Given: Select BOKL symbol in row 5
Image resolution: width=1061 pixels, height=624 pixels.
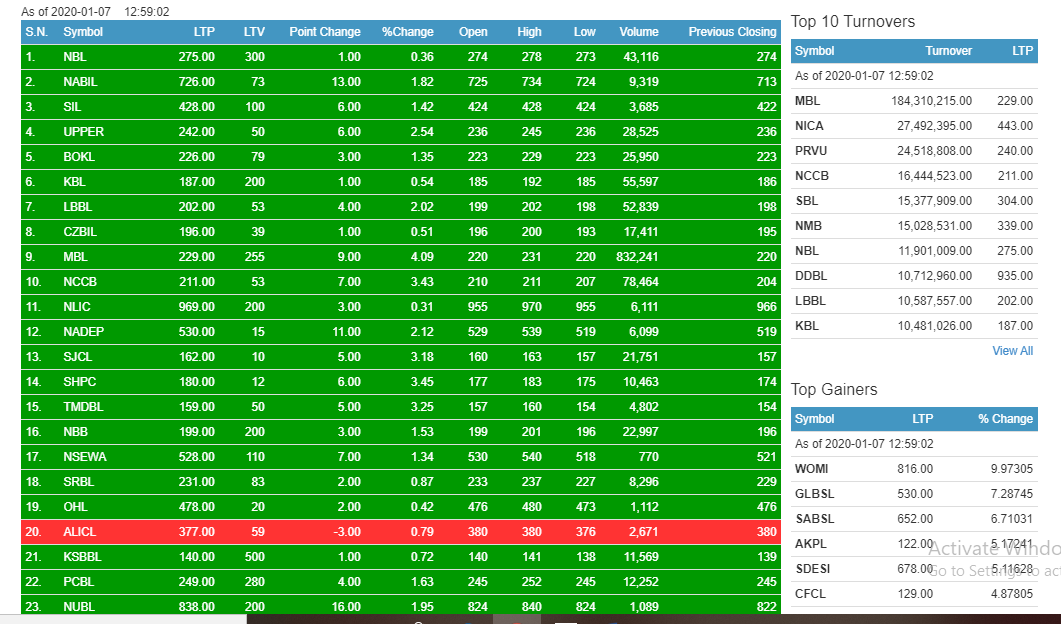Looking at the screenshot, I should pos(78,157).
